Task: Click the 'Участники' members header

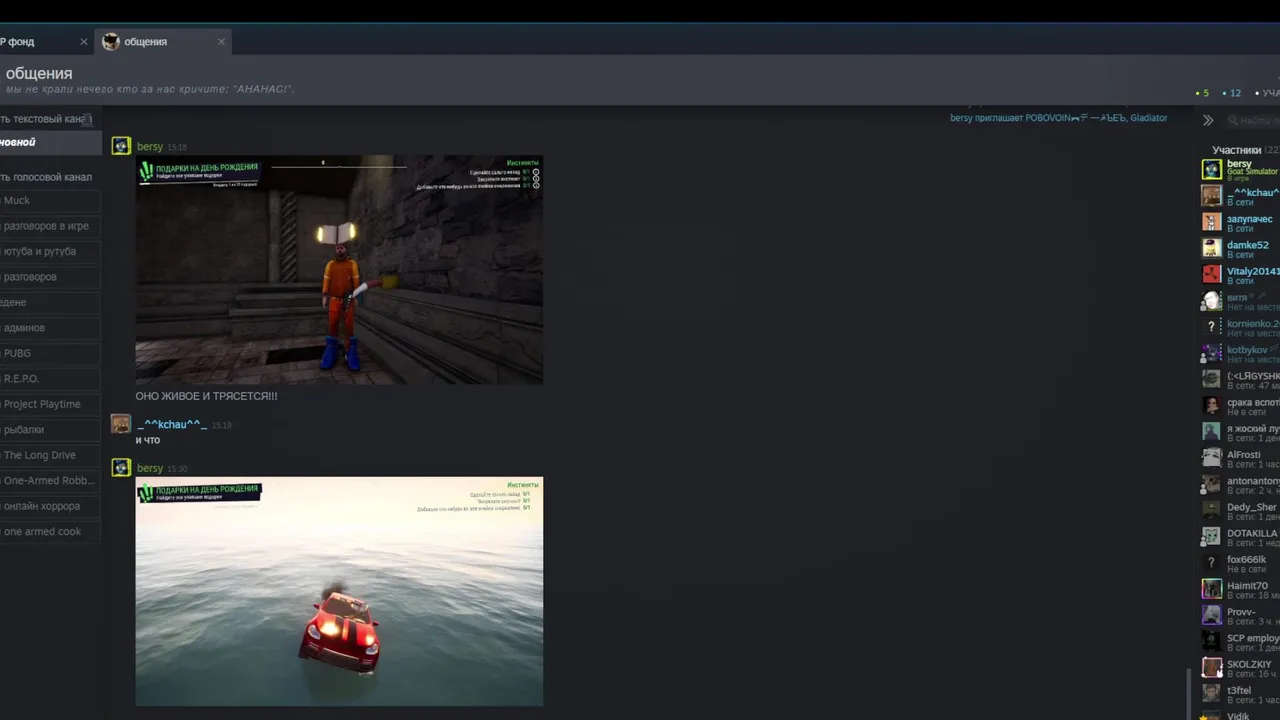Action: tap(1237, 150)
